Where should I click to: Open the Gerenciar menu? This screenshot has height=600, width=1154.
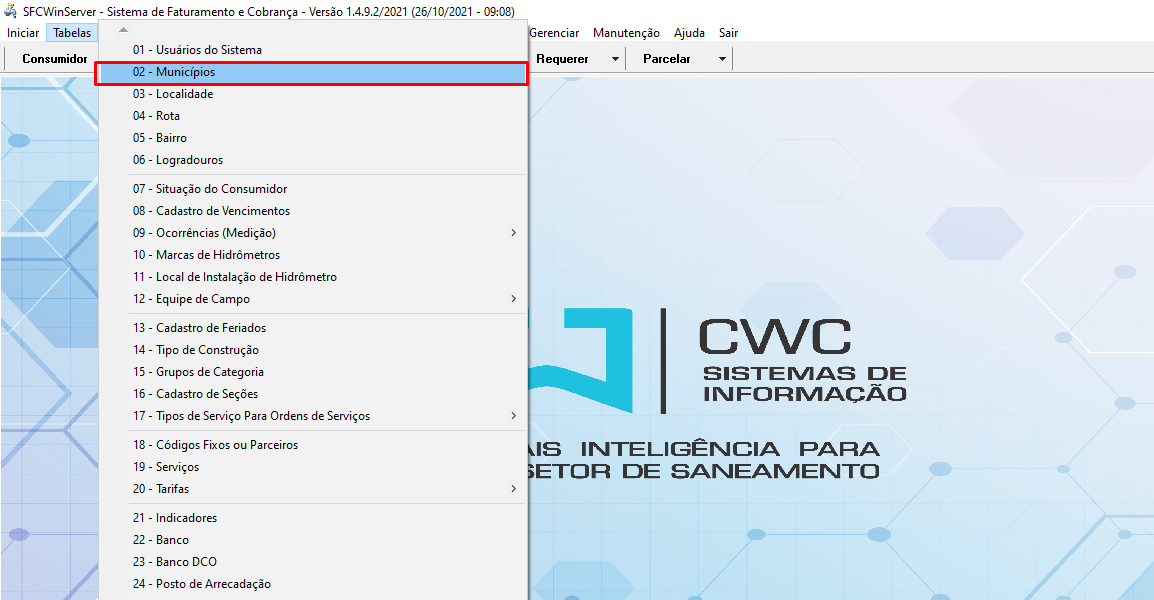tap(554, 32)
